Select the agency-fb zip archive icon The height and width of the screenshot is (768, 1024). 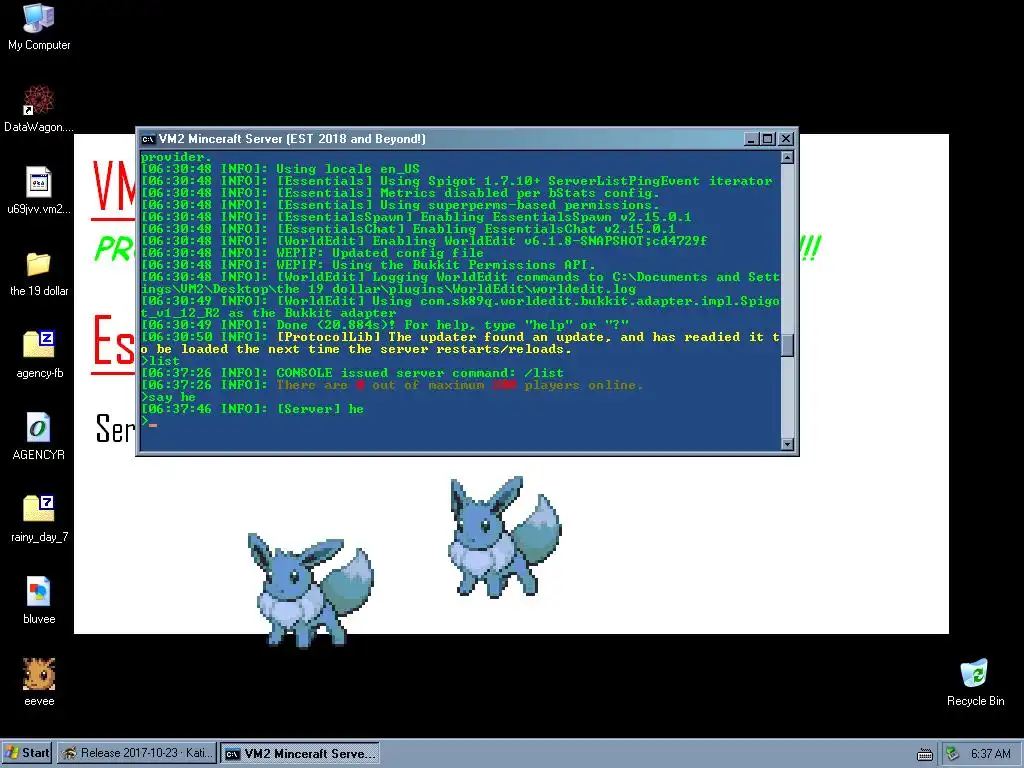[x=39, y=355]
